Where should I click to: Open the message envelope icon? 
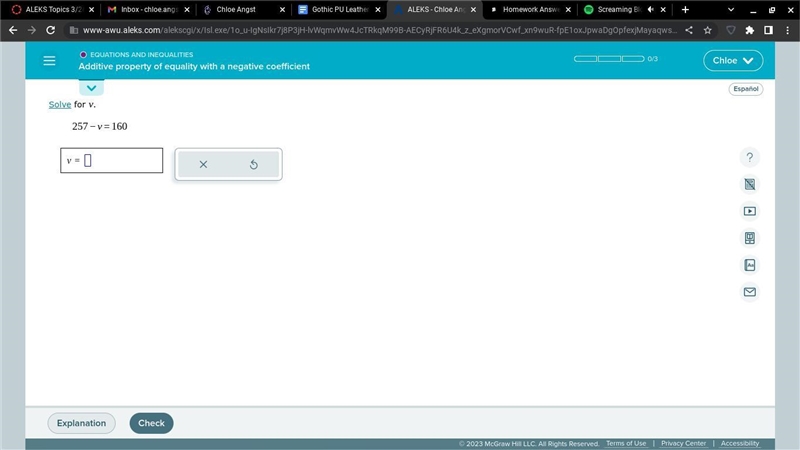click(749, 292)
